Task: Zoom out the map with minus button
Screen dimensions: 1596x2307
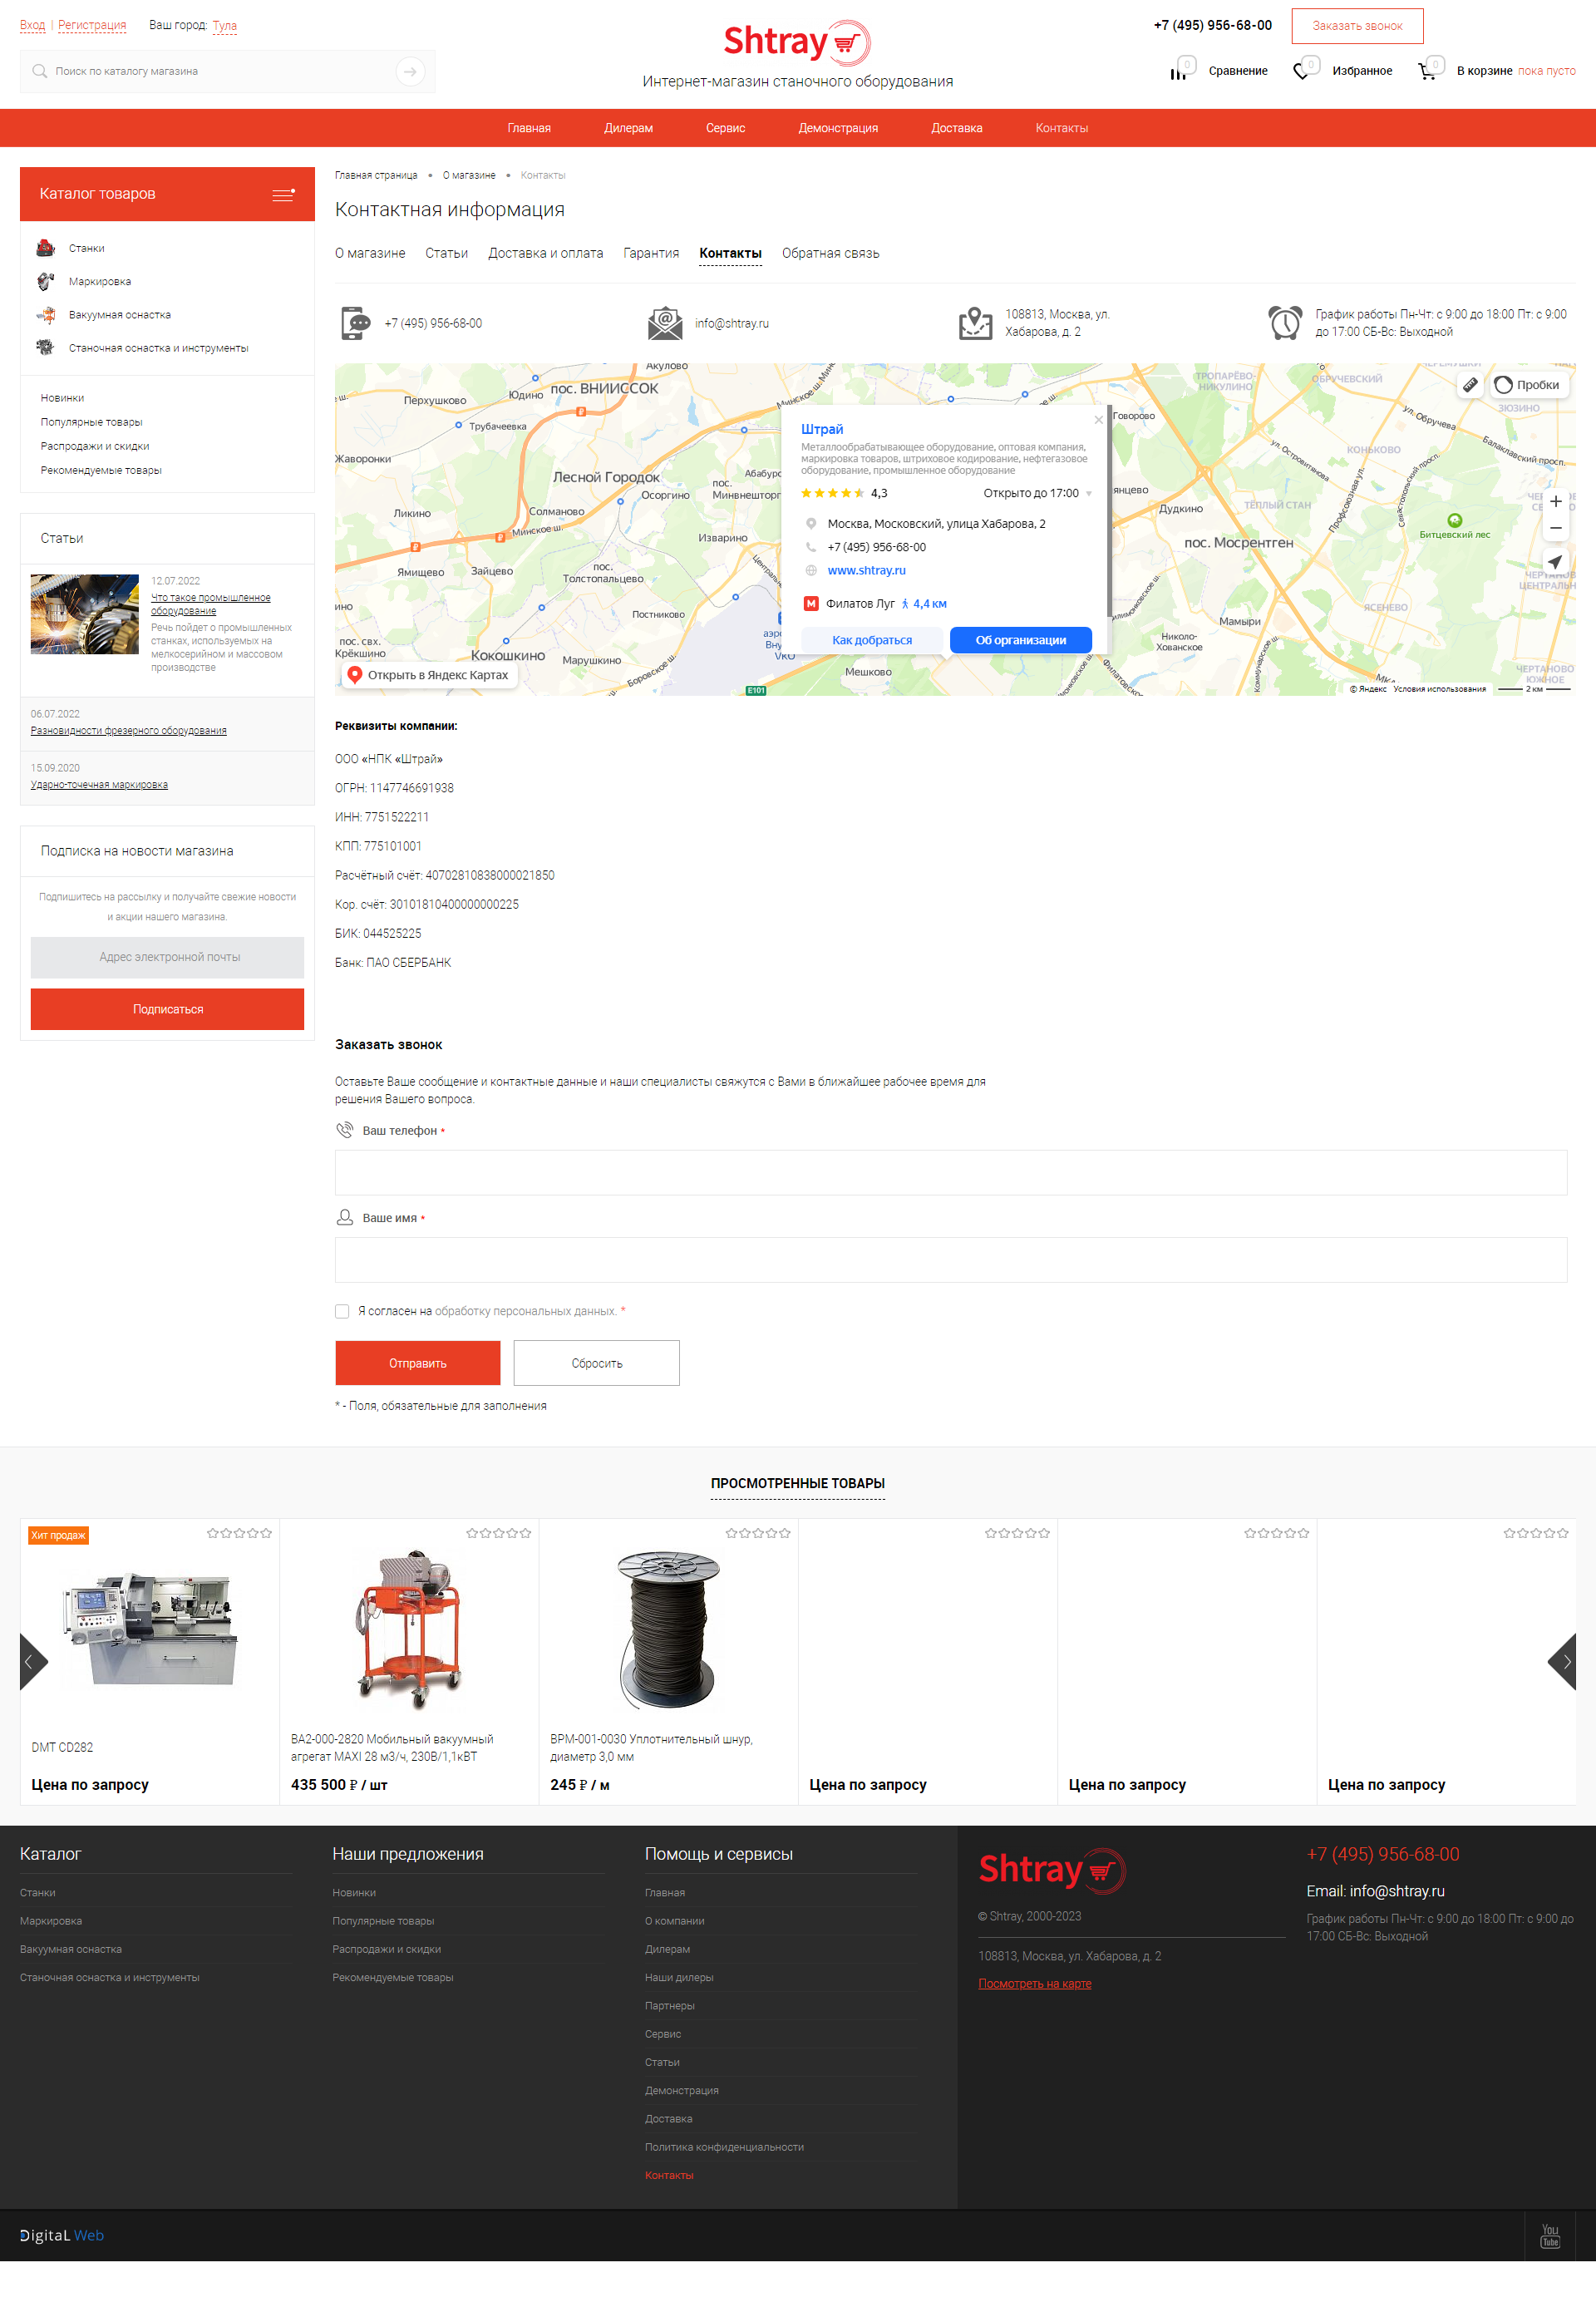Action: tap(1555, 528)
